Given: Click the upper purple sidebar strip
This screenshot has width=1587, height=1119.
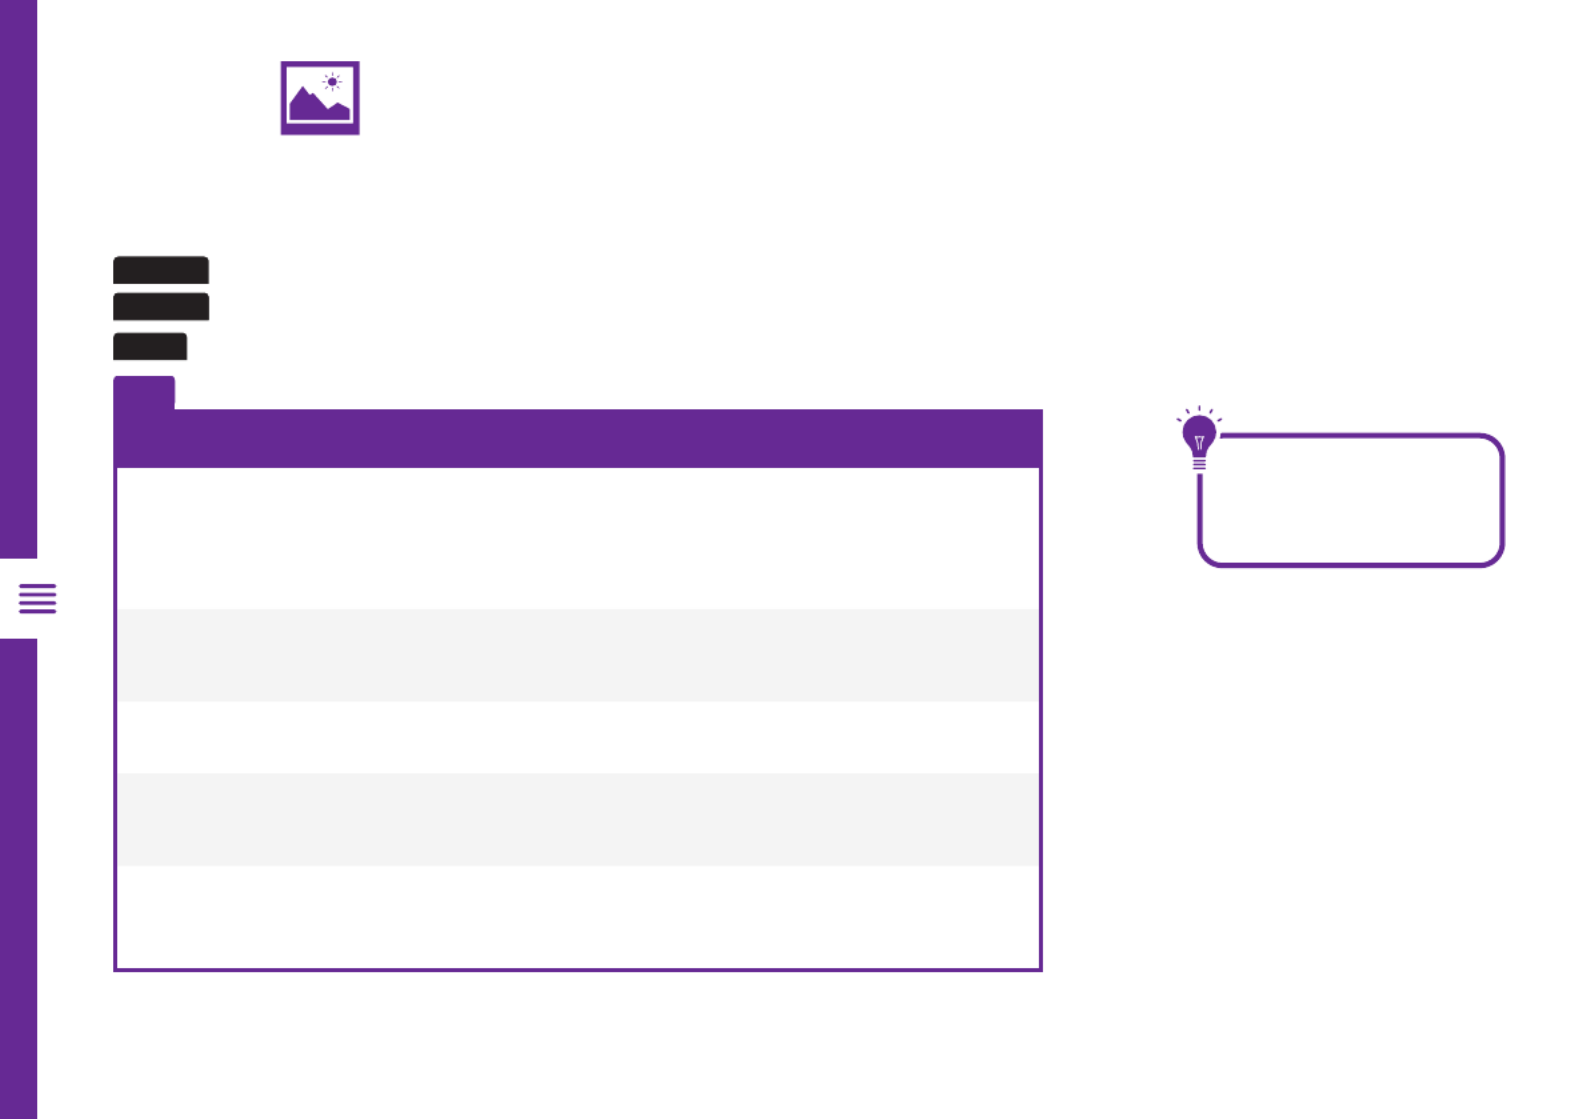Looking at the screenshot, I should tap(18, 279).
